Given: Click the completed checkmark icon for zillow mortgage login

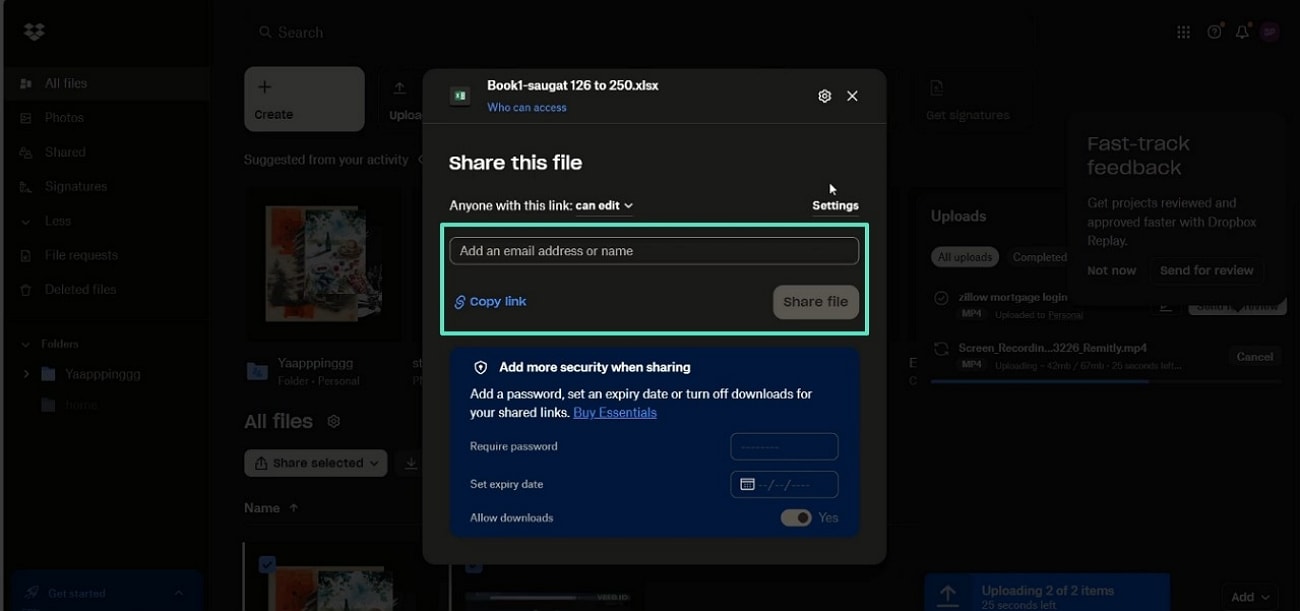Looking at the screenshot, I should pyautogui.click(x=941, y=298).
